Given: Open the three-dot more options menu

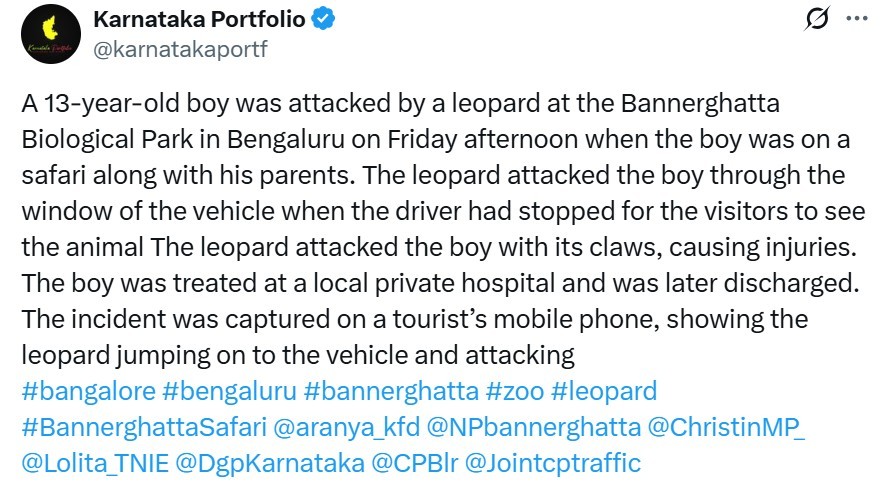Looking at the screenshot, I should 857,19.
